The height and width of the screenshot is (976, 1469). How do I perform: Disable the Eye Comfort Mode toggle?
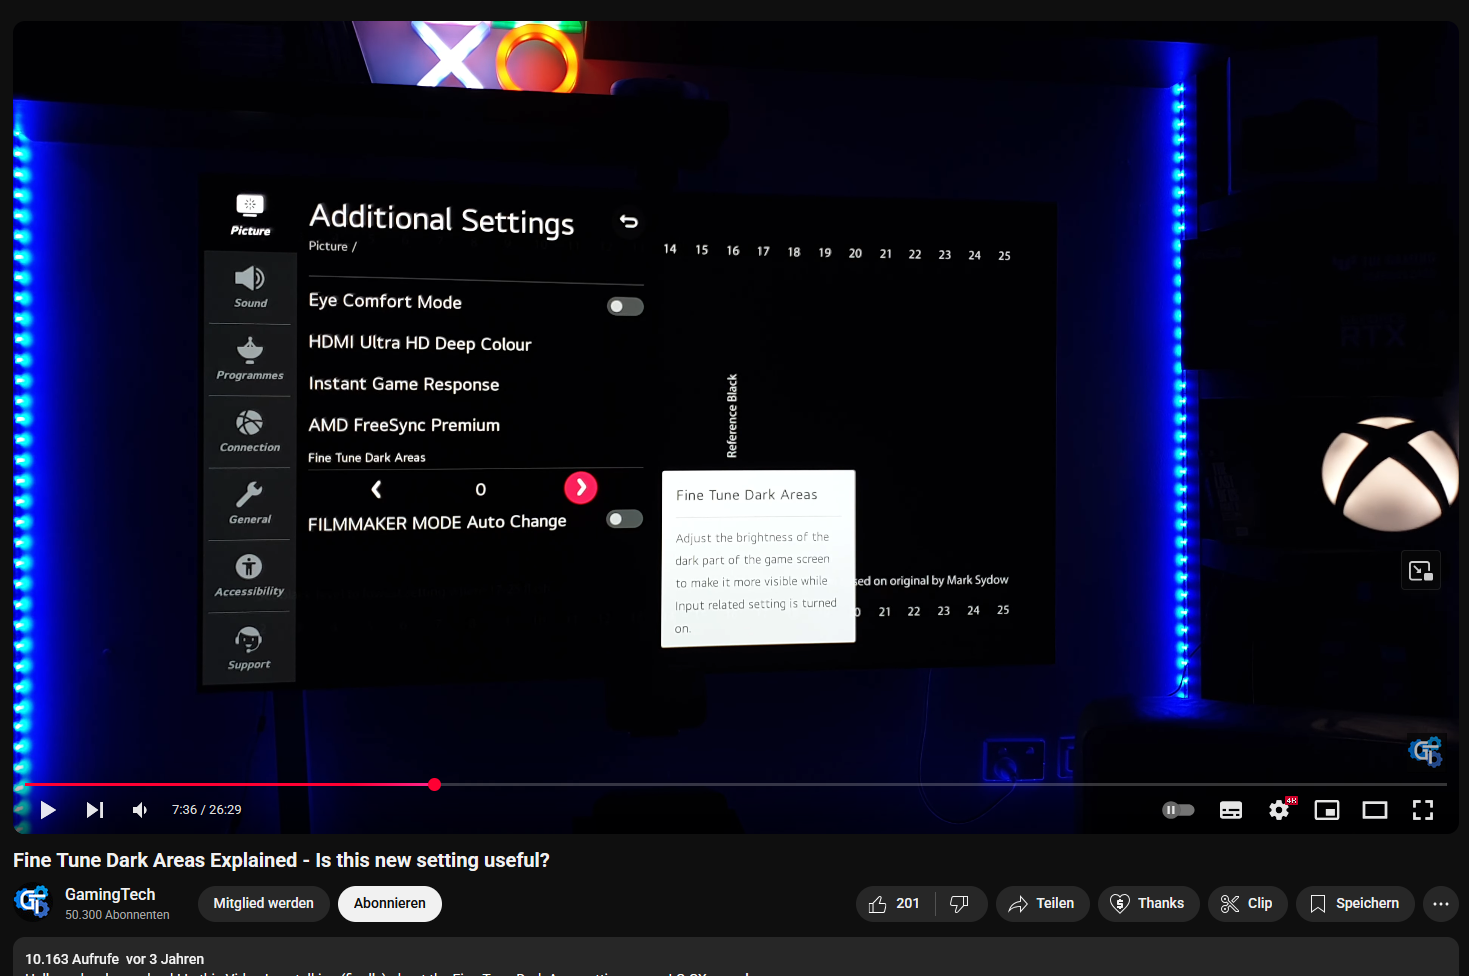pyautogui.click(x=625, y=306)
